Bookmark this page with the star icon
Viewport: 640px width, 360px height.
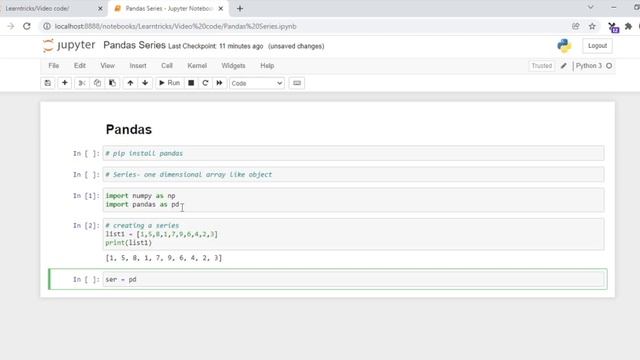click(x=592, y=27)
